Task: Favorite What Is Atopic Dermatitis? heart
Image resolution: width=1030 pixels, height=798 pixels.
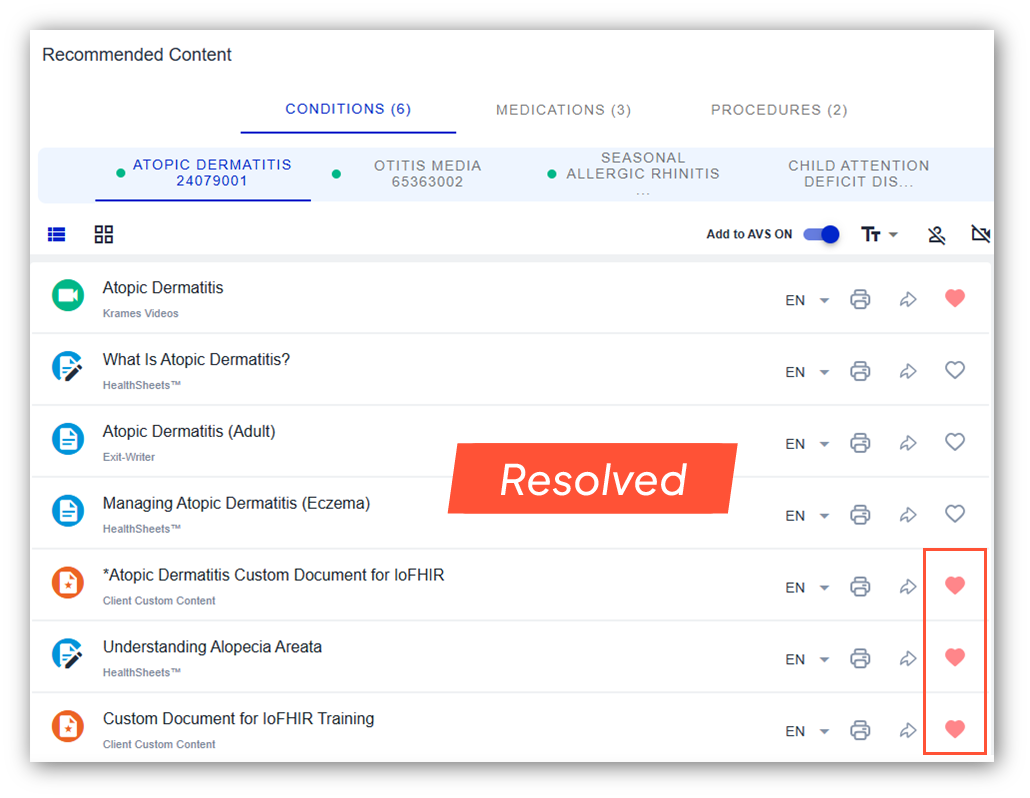Action: tap(955, 370)
